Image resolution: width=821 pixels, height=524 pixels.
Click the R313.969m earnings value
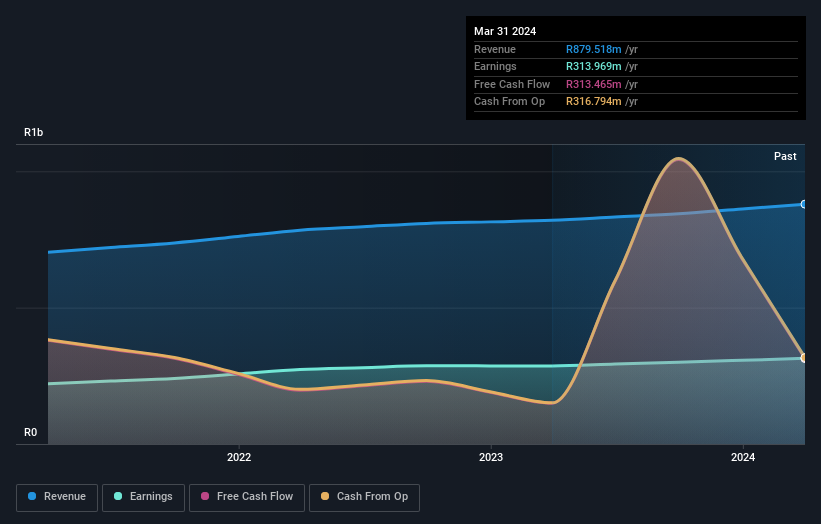593,66
